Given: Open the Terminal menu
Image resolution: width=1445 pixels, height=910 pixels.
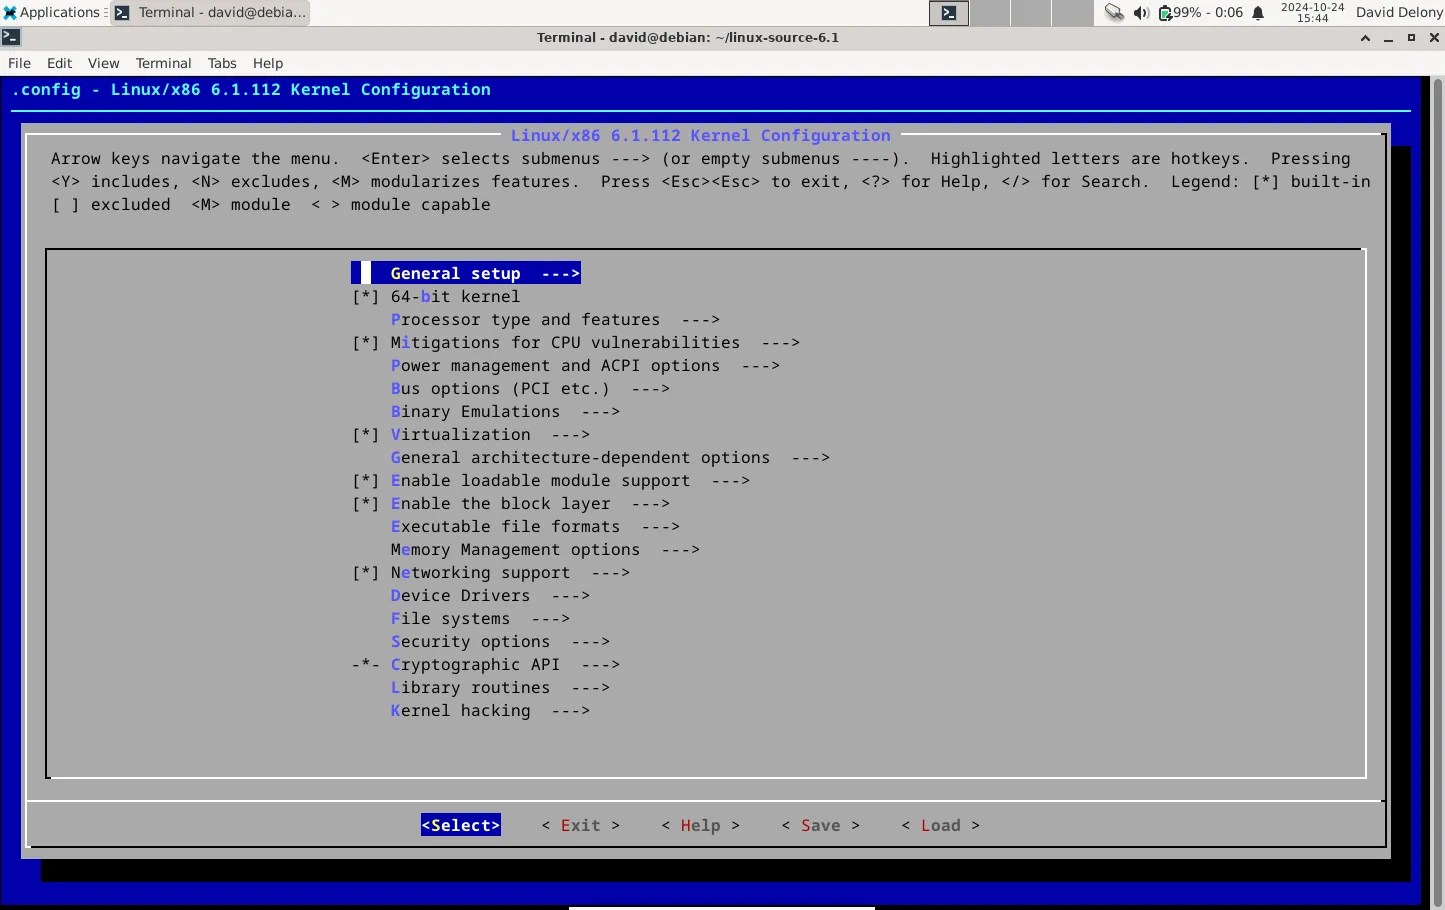Looking at the screenshot, I should coord(163,63).
